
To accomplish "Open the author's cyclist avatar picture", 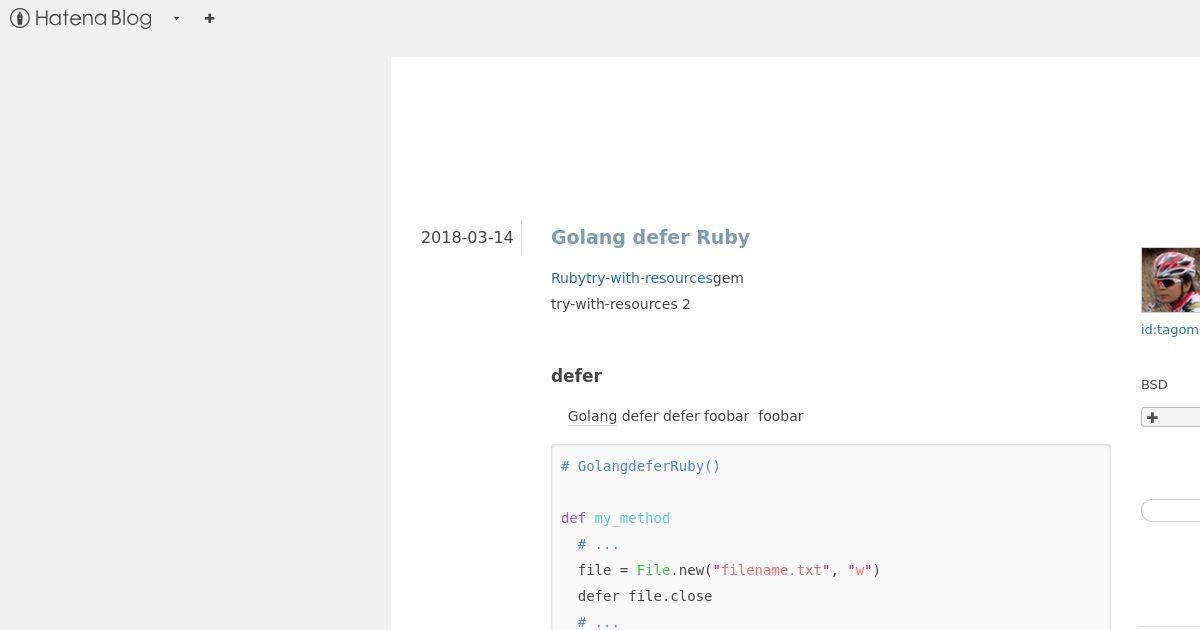I will point(1170,280).
